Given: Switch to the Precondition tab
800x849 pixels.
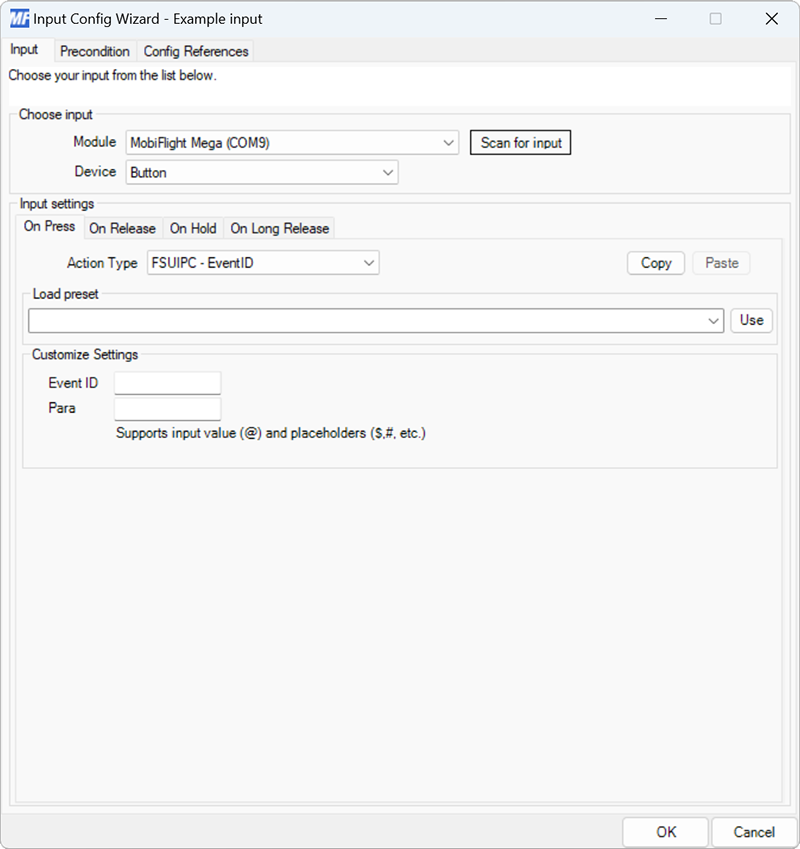Looking at the screenshot, I should coord(95,51).
